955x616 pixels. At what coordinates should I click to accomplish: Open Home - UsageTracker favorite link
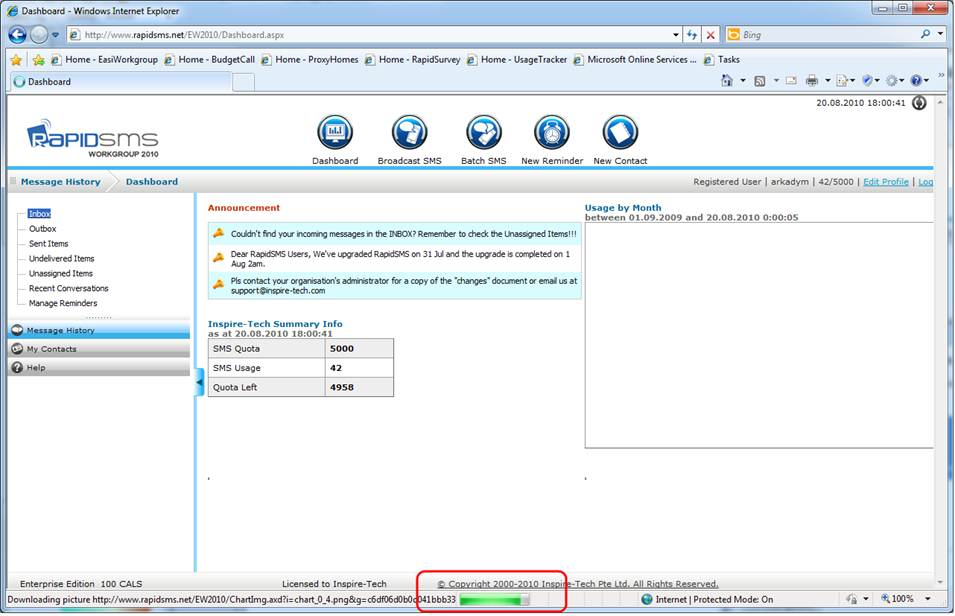click(x=517, y=60)
